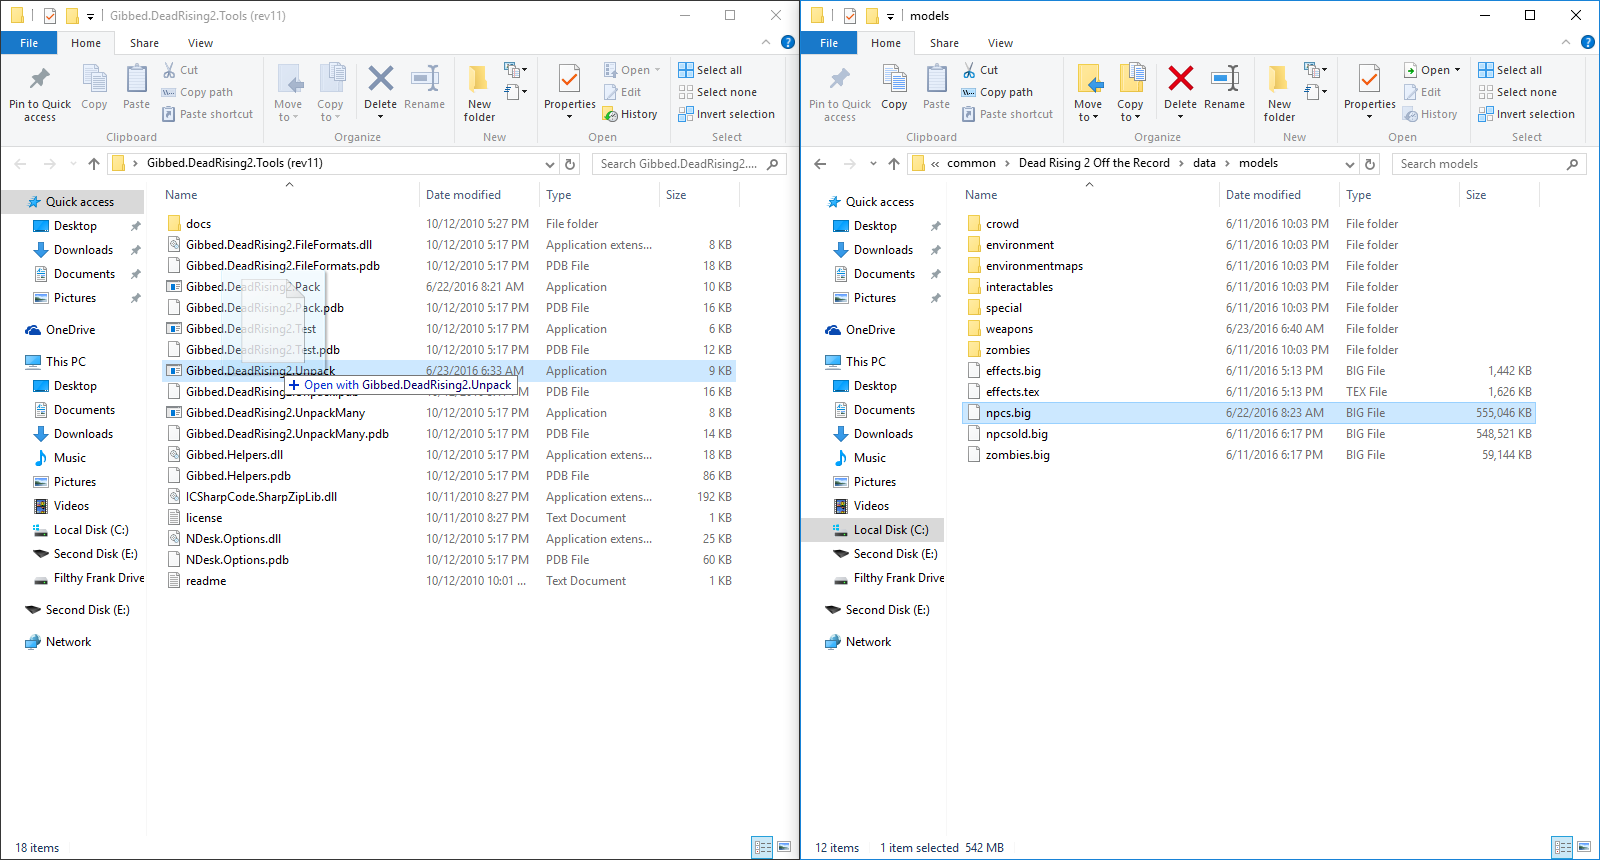Image resolution: width=1600 pixels, height=860 pixels.
Task: Switch Gibbed tools window to details view
Action: click(x=762, y=847)
